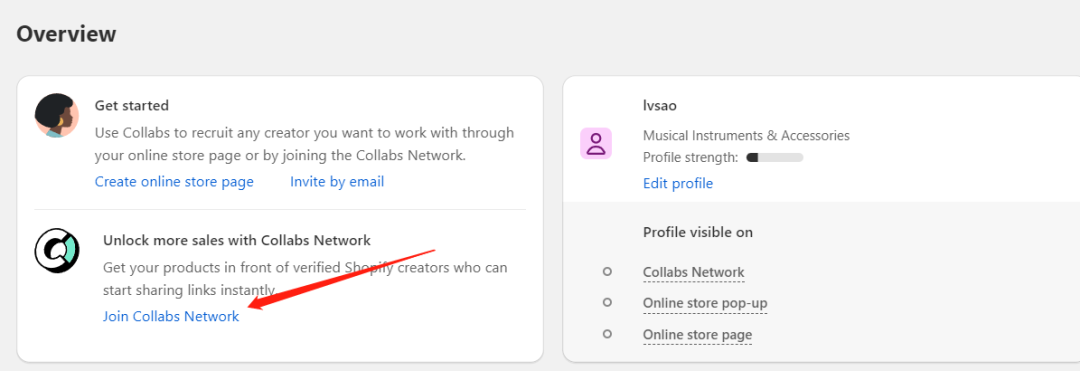Click the pink profile person icon
This screenshot has width=1080, height=371.
596,144
